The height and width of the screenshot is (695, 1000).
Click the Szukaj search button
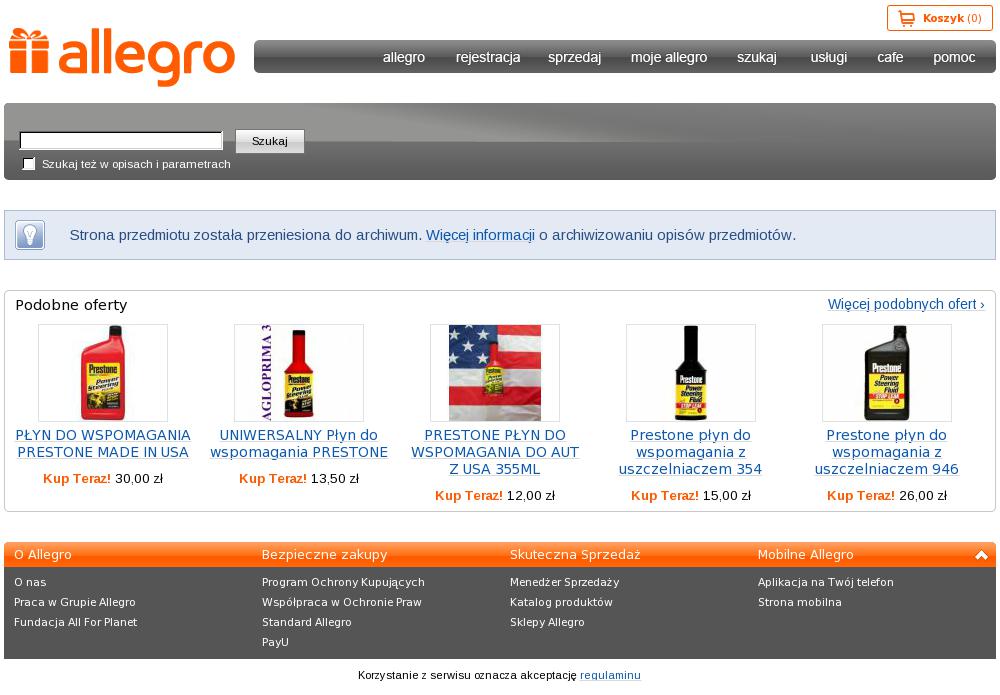click(x=270, y=141)
